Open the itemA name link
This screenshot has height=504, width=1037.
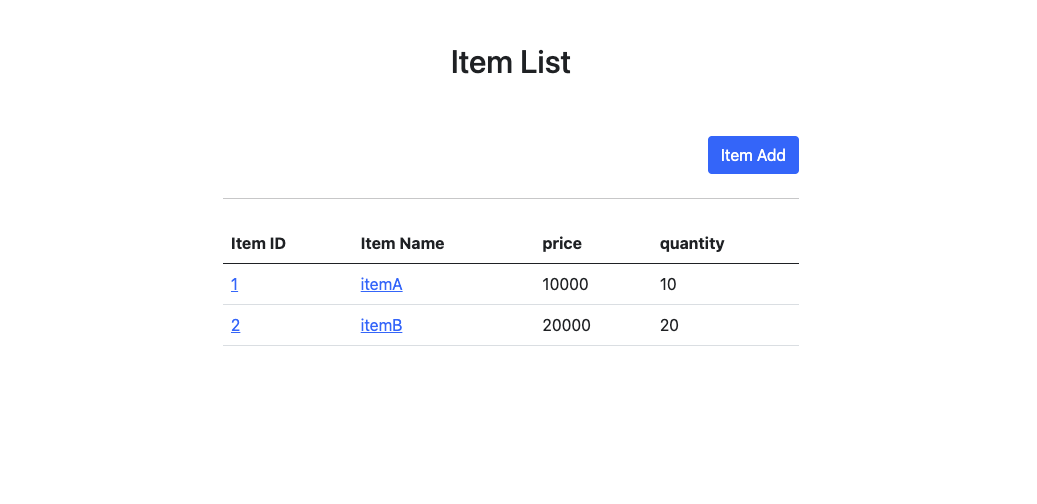(381, 284)
